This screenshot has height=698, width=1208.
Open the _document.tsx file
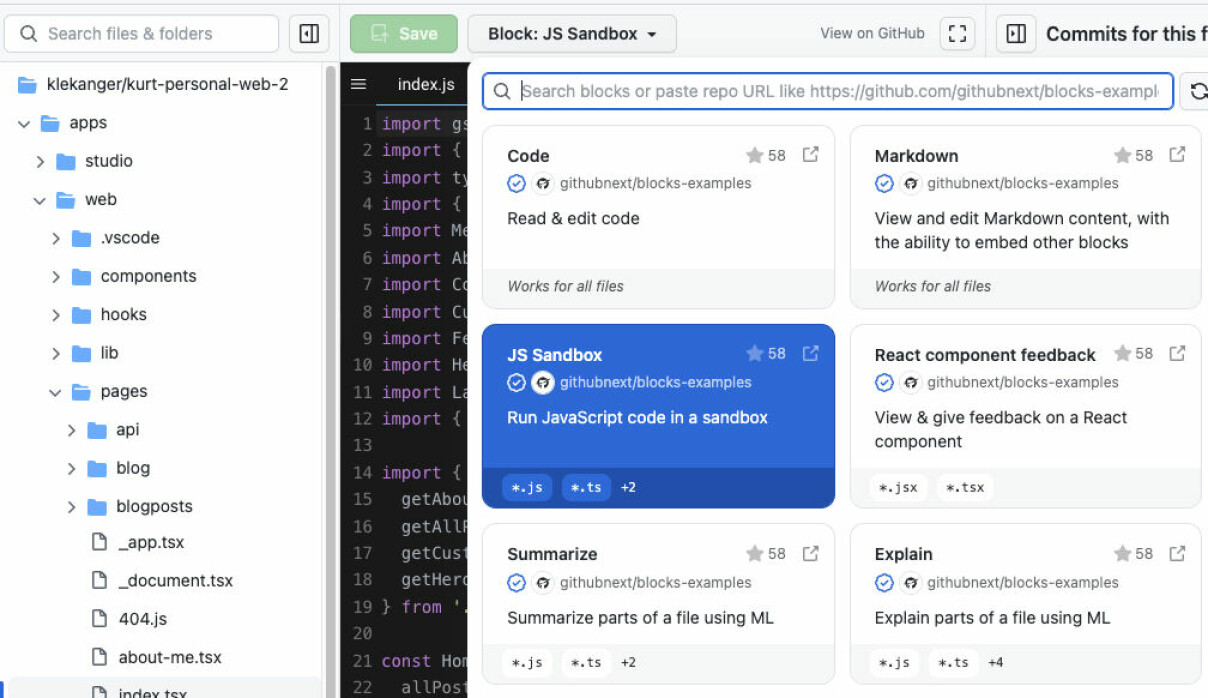pos(175,581)
